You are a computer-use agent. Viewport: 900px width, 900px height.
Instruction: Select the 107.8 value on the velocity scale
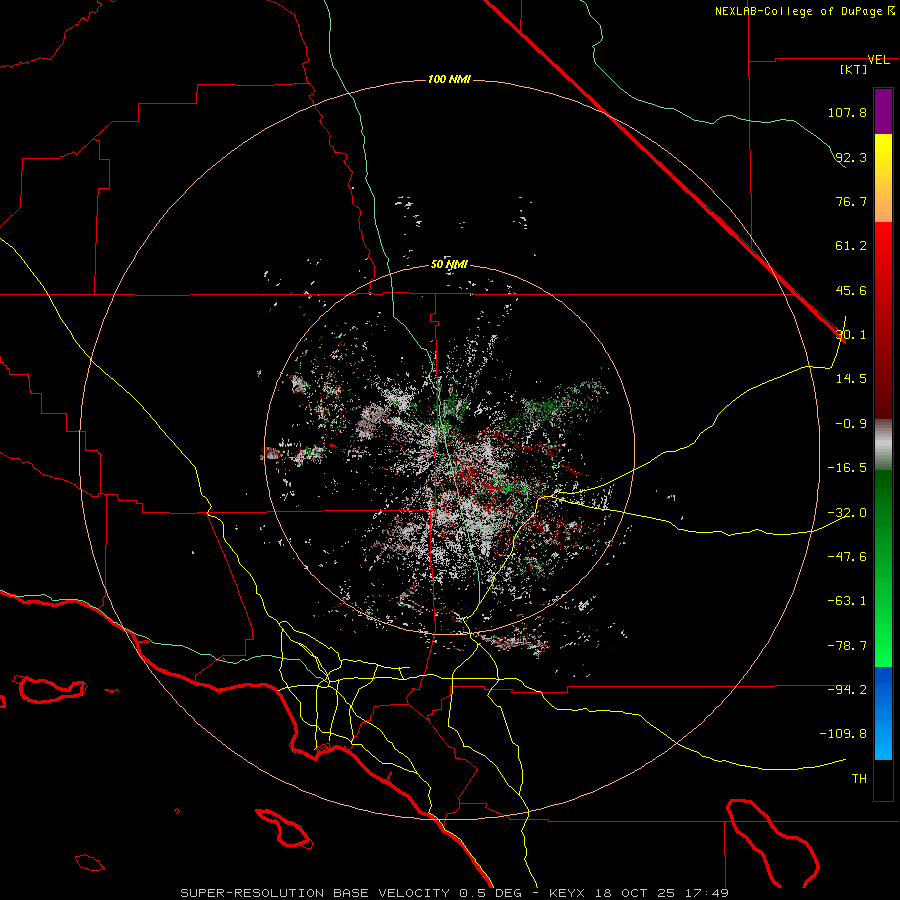coord(847,112)
